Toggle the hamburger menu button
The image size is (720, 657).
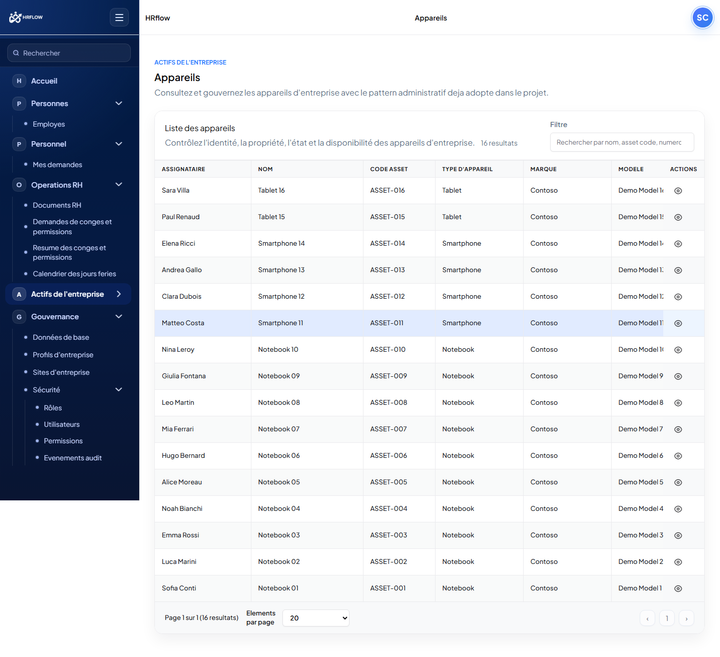(x=119, y=17)
